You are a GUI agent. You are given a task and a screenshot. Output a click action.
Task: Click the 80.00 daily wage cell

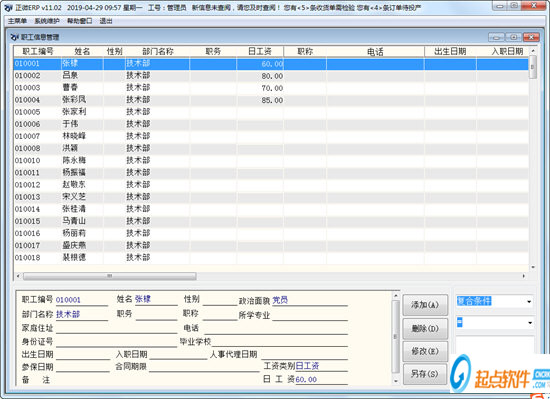(x=260, y=76)
